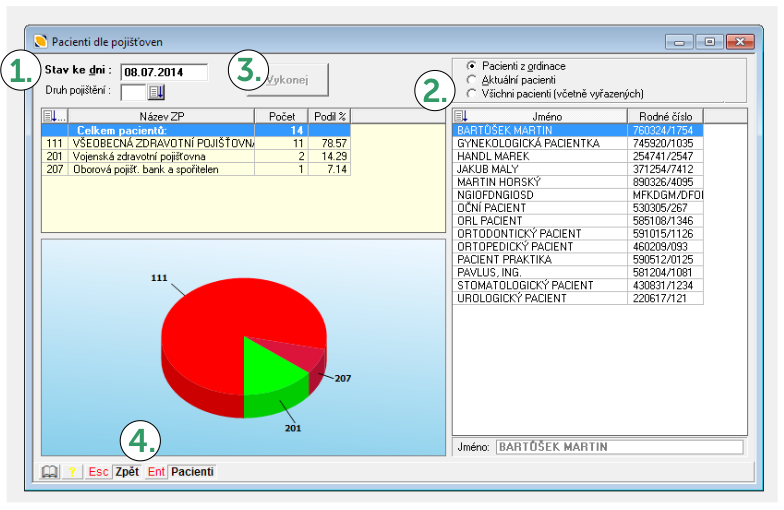Select patient HANDL MAREK in list
The width and height of the screenshot is (784, 510).
coord(490,157)
